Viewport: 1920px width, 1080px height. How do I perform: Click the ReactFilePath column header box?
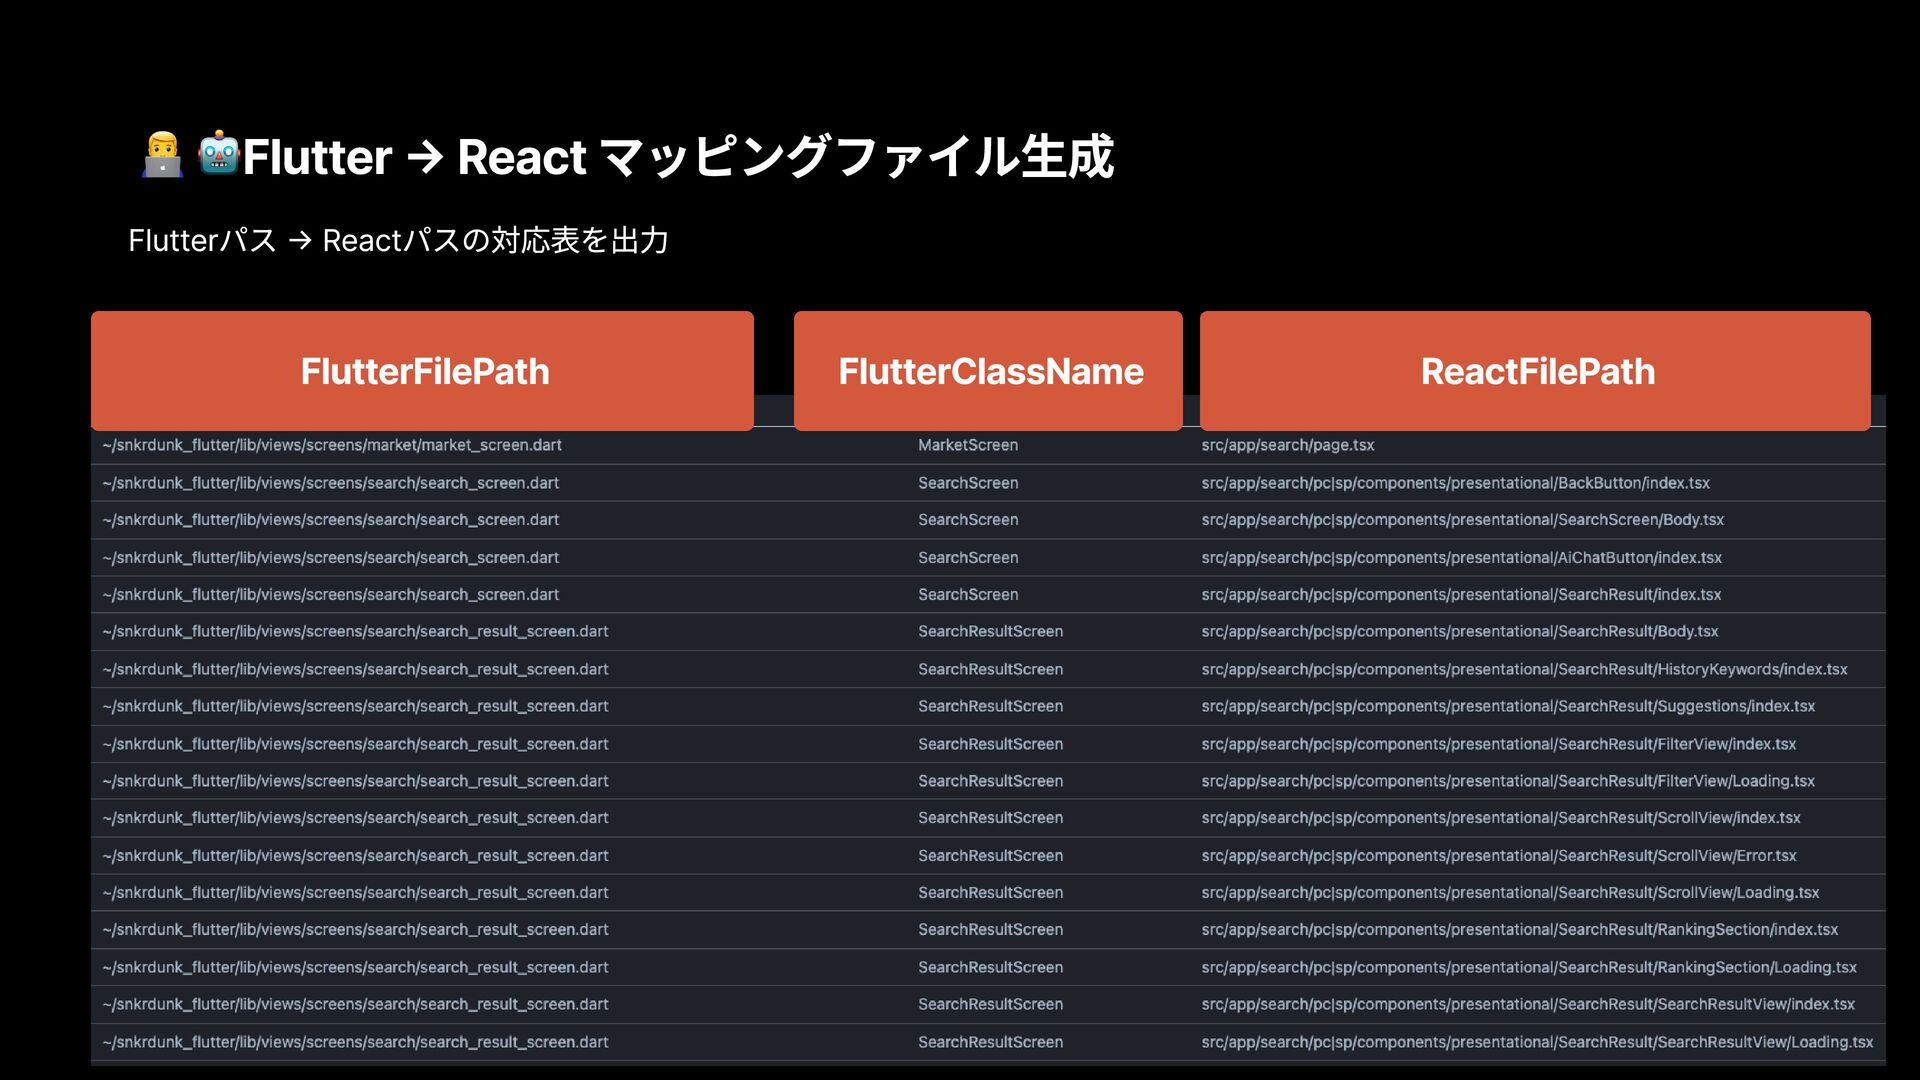point(1535,371)
